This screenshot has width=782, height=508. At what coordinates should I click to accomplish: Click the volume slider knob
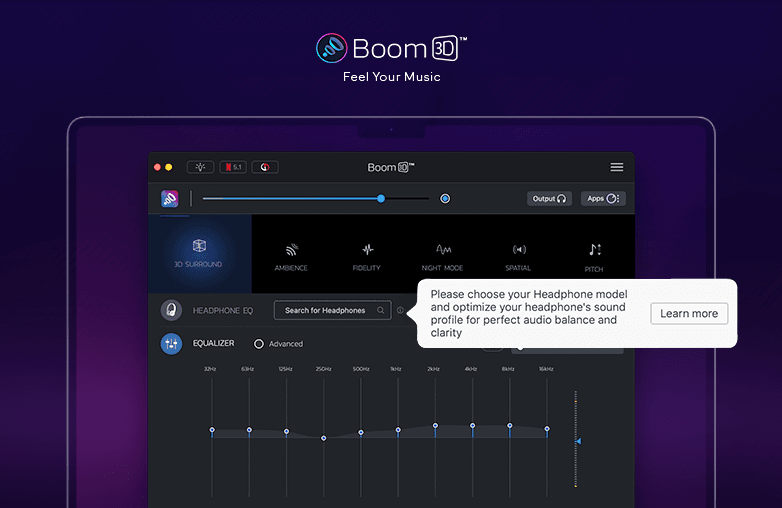click(381, 198)
